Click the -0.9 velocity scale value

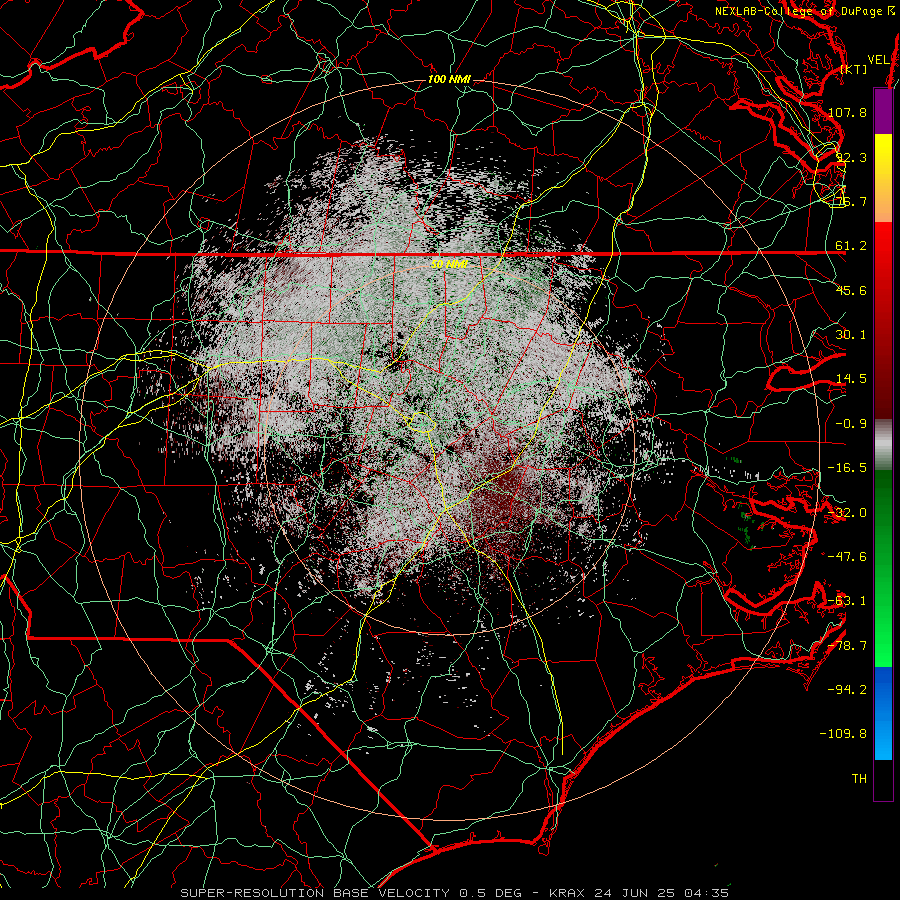click(x=851, y=424)
